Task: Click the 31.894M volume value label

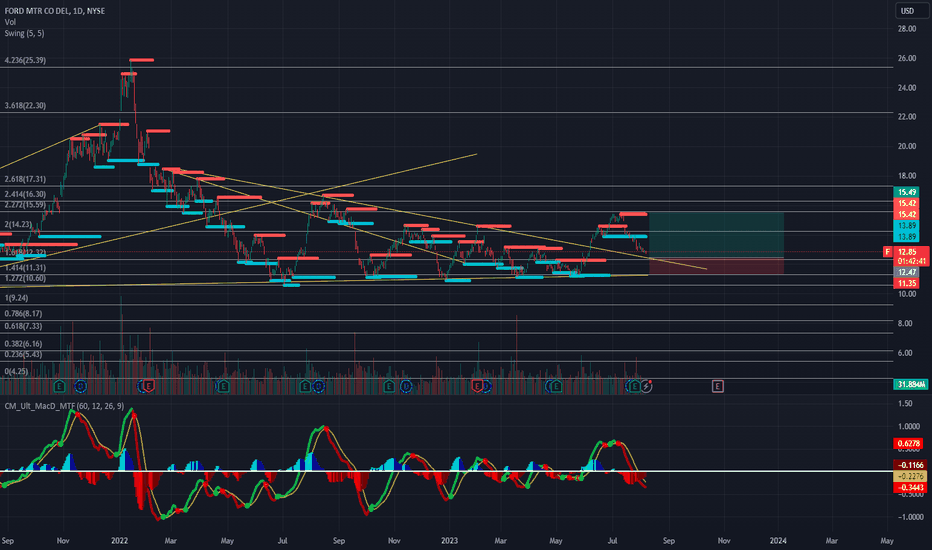Action: (x=911, y=385)
